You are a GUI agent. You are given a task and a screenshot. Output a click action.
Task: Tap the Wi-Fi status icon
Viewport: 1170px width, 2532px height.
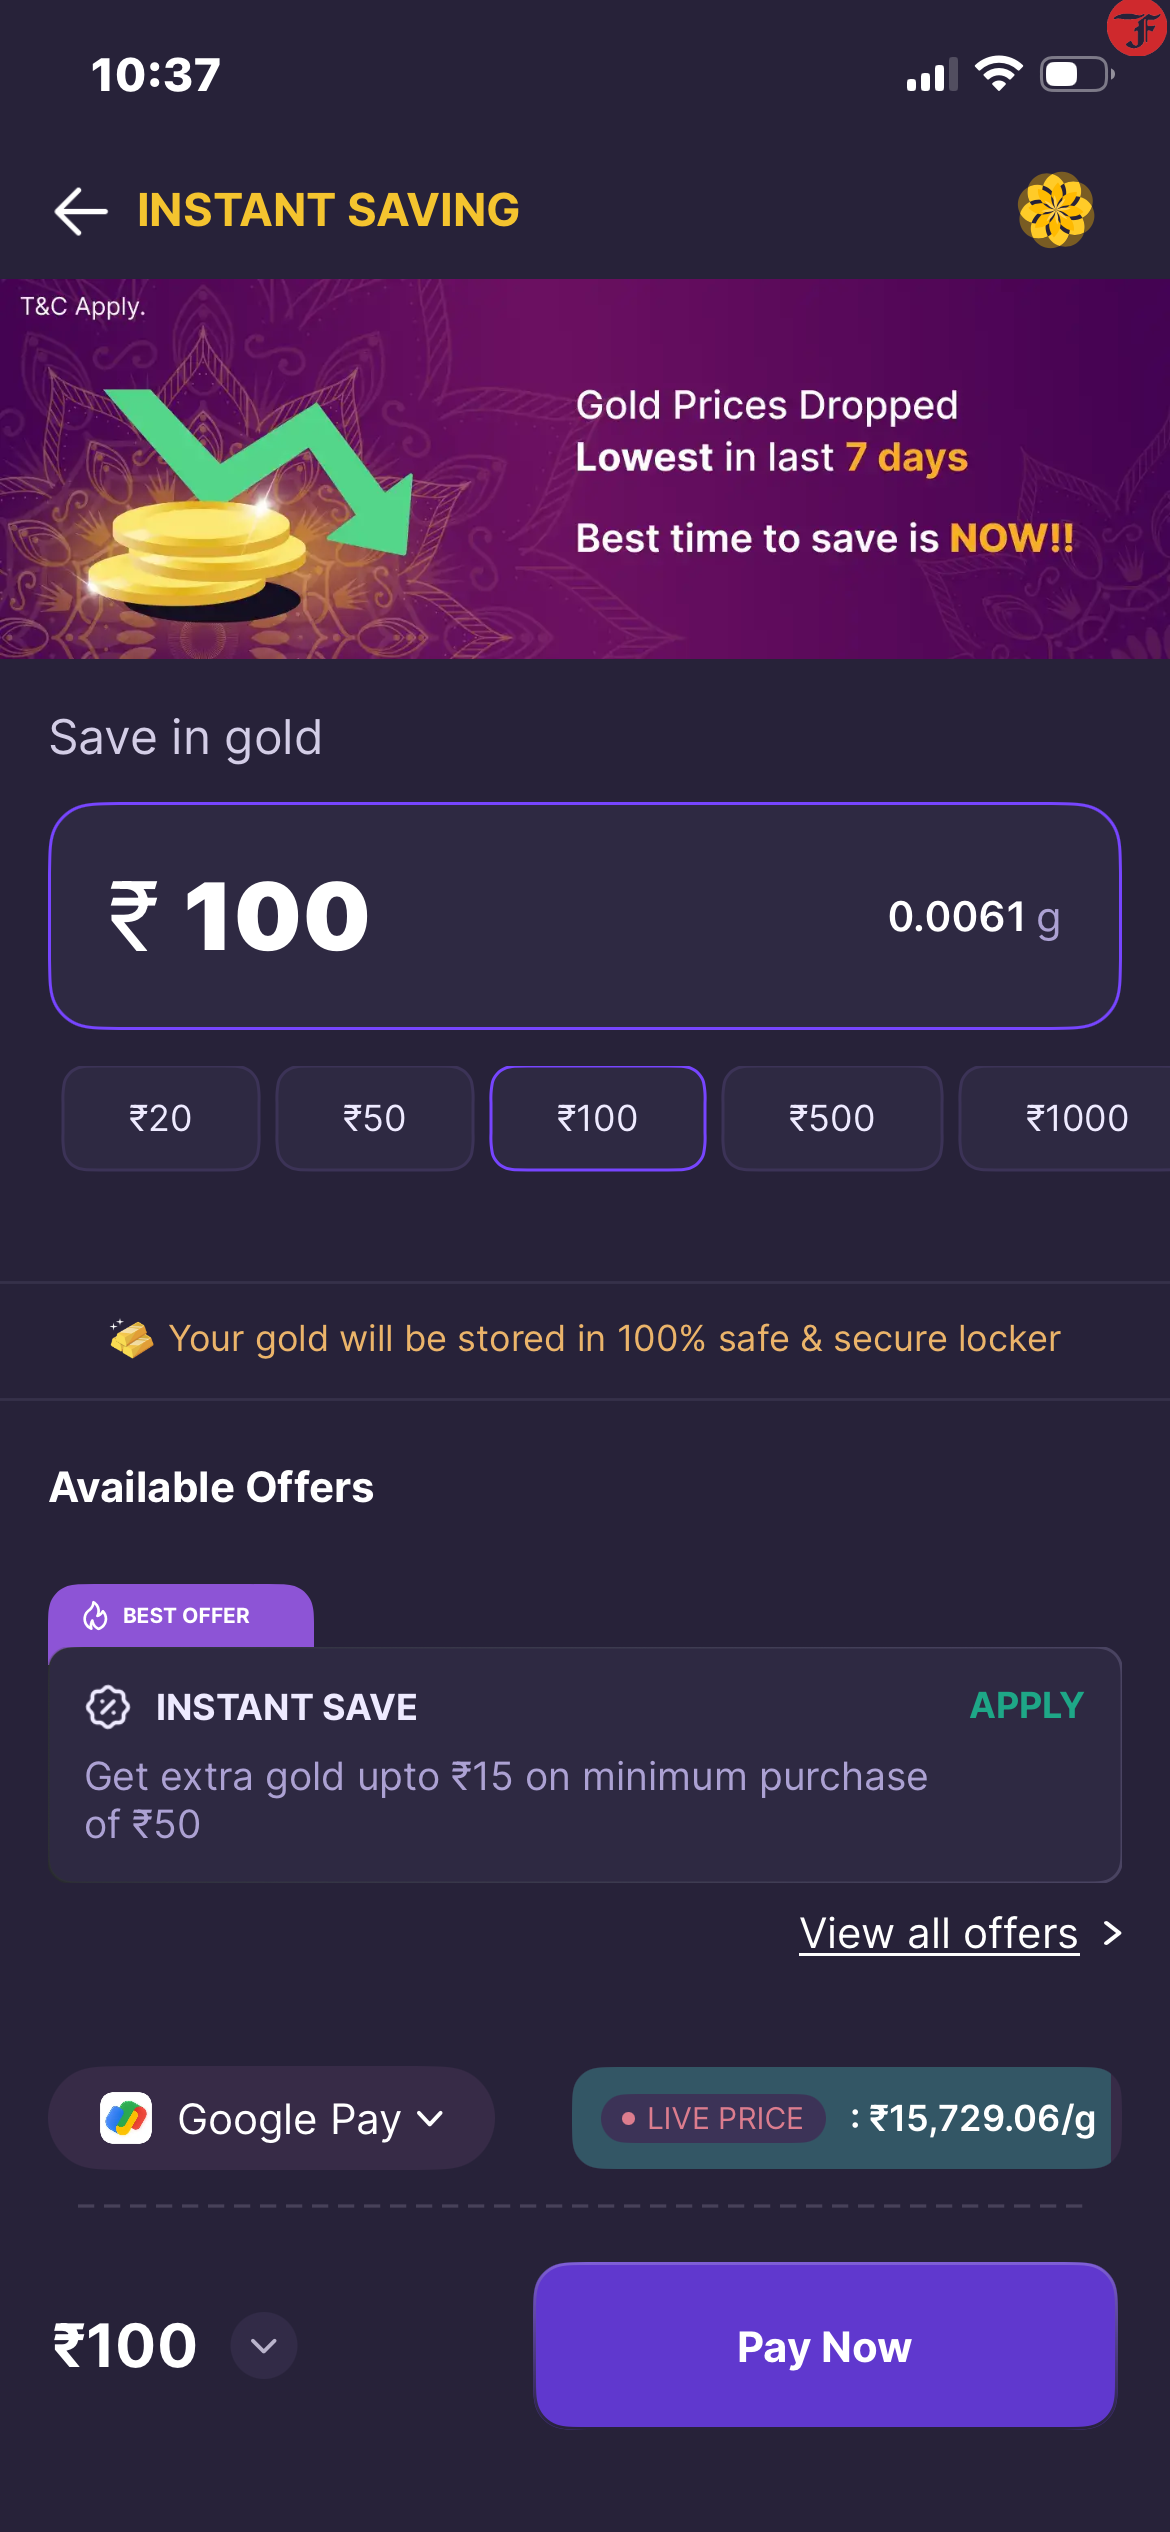pyautogui.click(x=998, y=74)
